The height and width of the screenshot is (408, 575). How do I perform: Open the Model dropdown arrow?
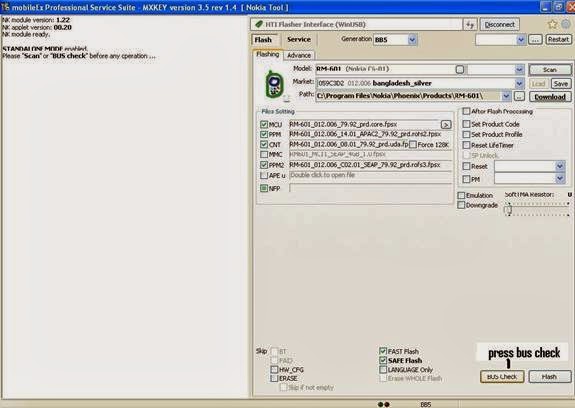coord(519,69)
